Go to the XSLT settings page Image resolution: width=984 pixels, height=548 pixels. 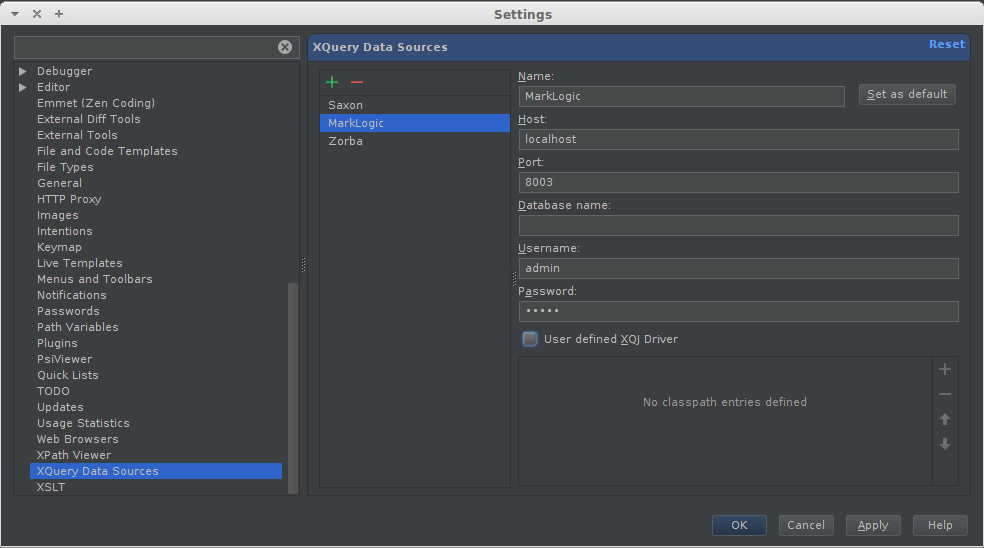click(51, 487)
